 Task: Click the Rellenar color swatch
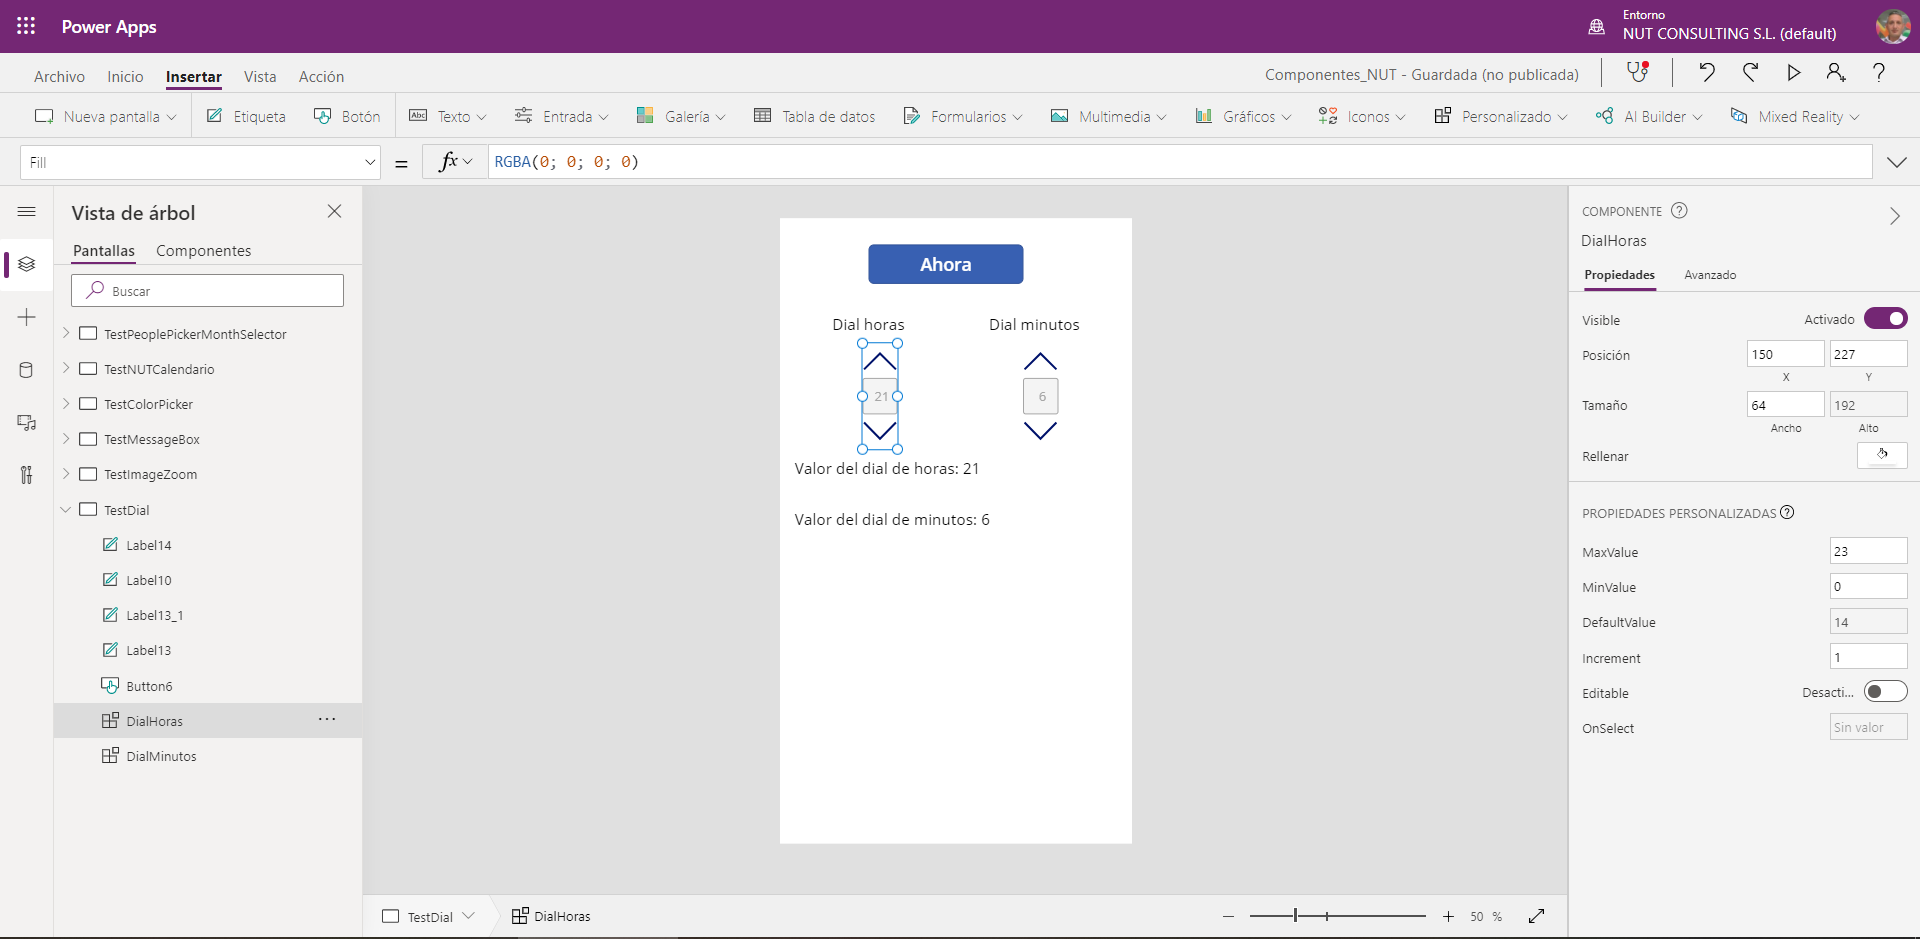(x=1882, y=456)
